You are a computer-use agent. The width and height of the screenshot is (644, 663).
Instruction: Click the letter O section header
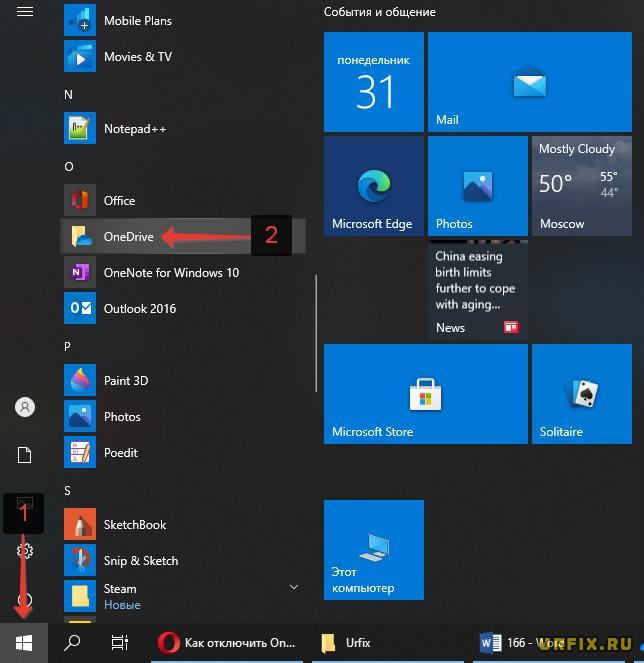pyautogui.click(x=69, y=167)
